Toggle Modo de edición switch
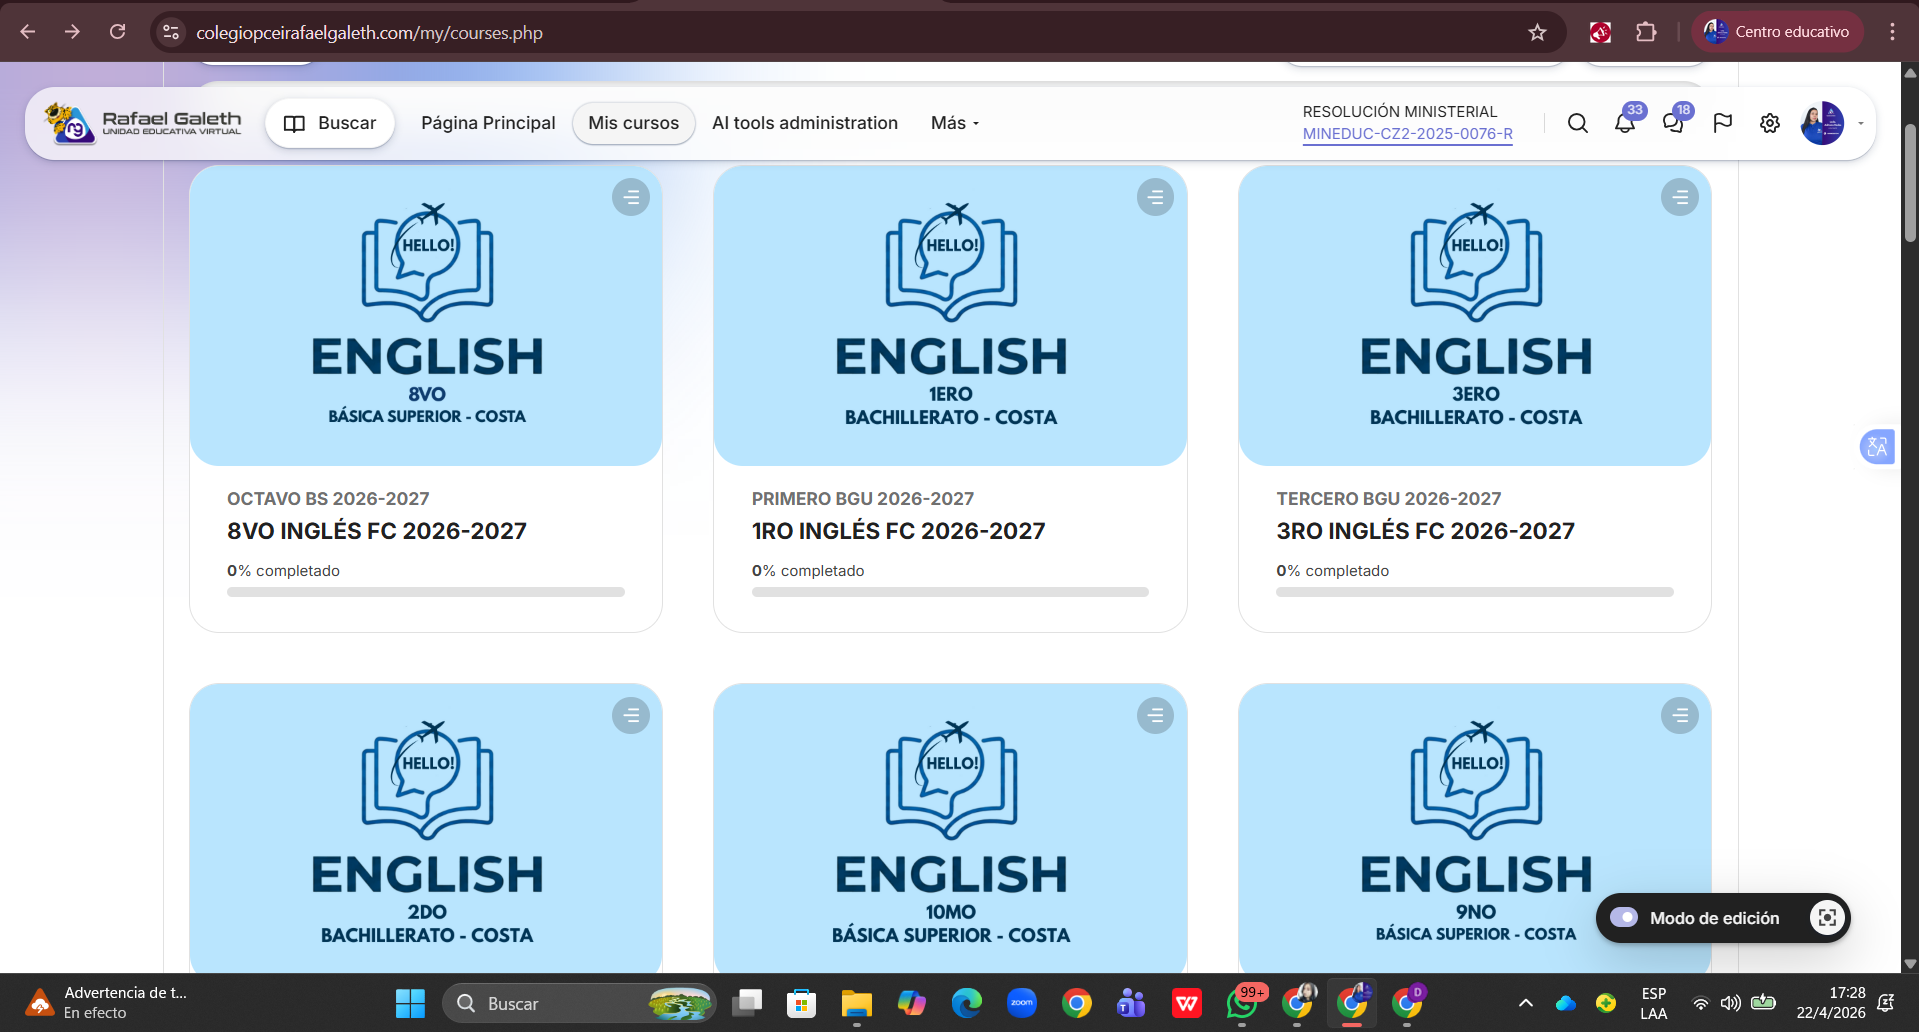Viewport: 1919px width, 1032px height. tap(1624, 918)
